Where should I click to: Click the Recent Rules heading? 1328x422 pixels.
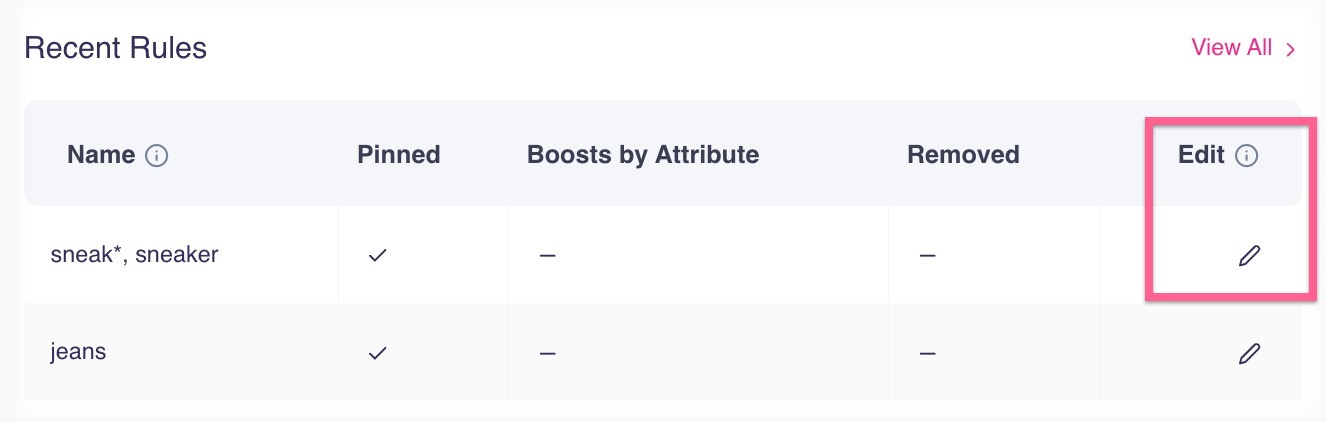pos(115,48)
